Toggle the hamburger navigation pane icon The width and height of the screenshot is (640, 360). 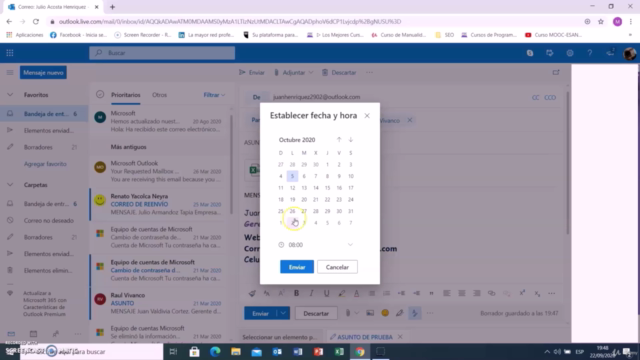(10, 73)
